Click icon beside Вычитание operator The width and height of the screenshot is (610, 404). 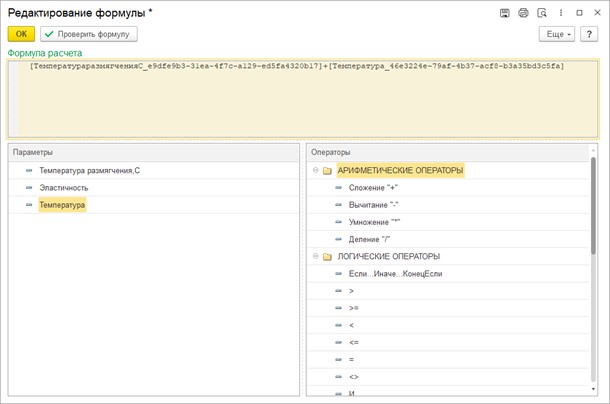click(338, 205)
